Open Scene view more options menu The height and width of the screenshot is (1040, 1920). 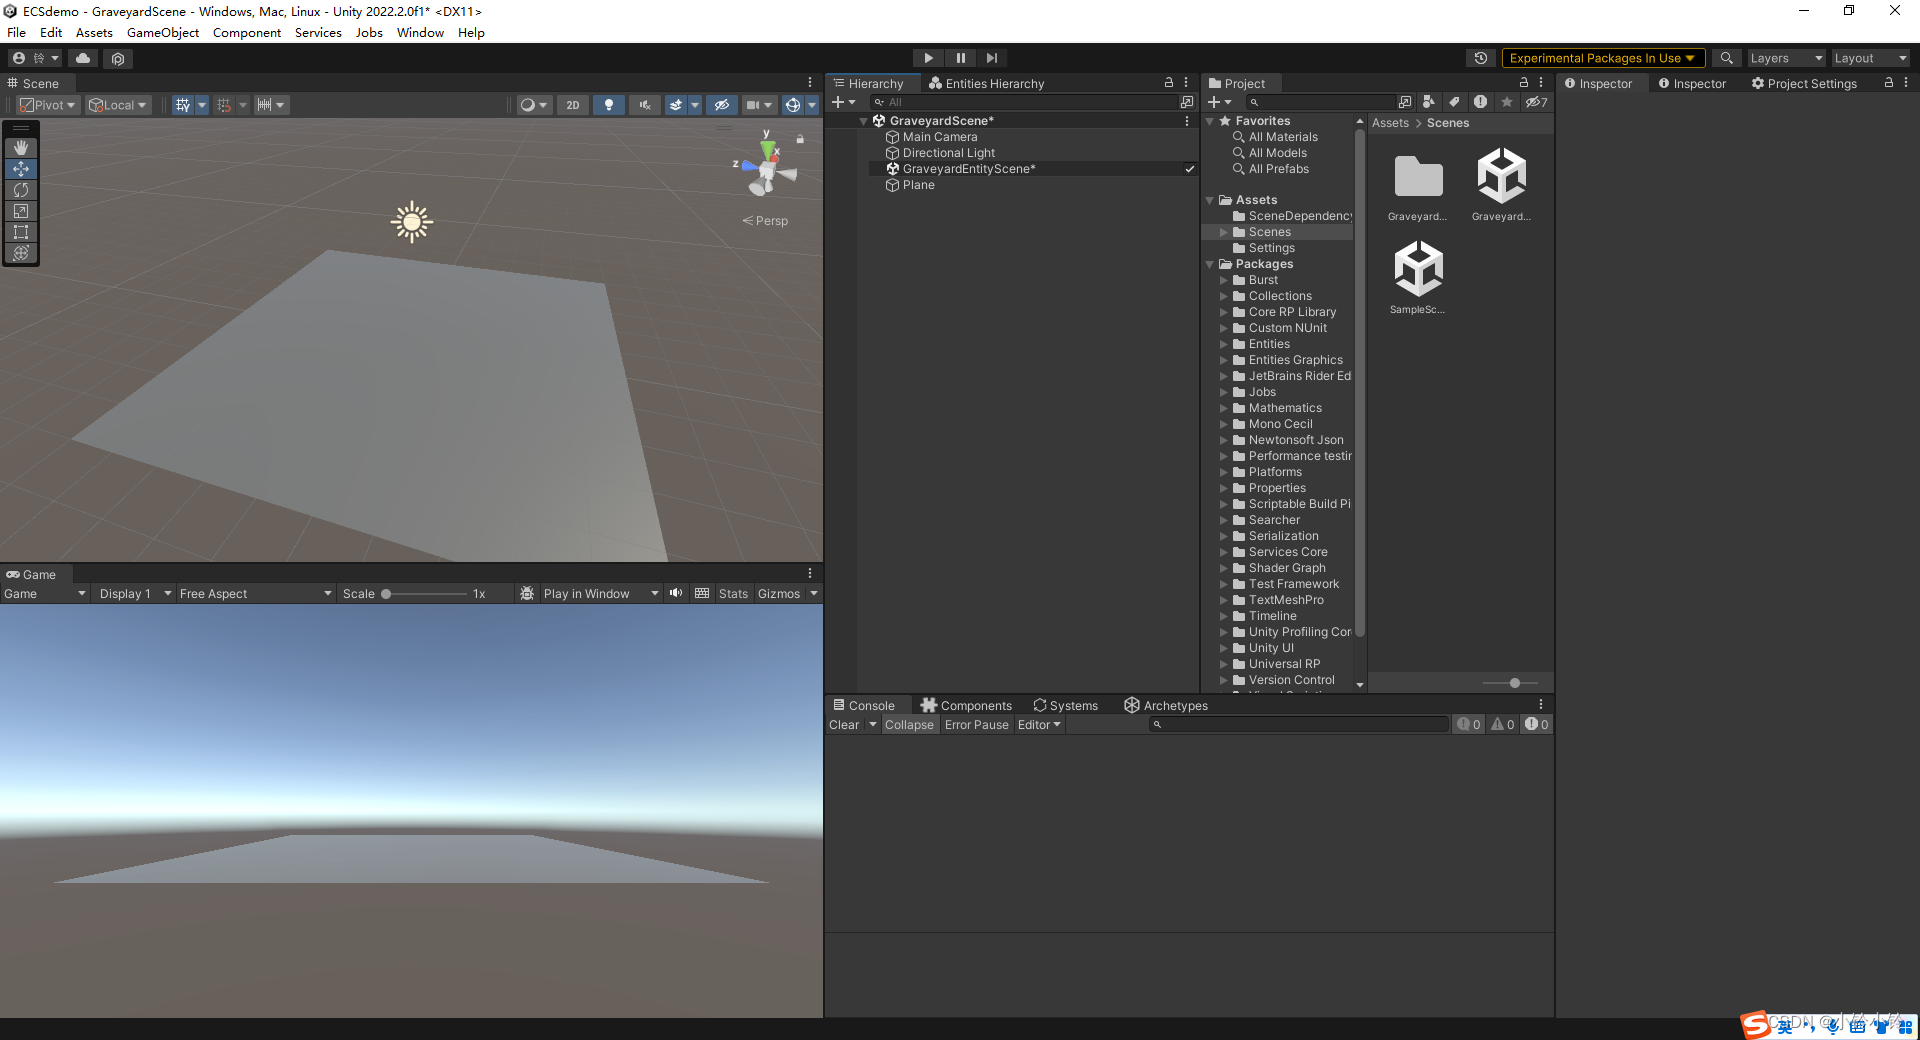click(810, 83)
